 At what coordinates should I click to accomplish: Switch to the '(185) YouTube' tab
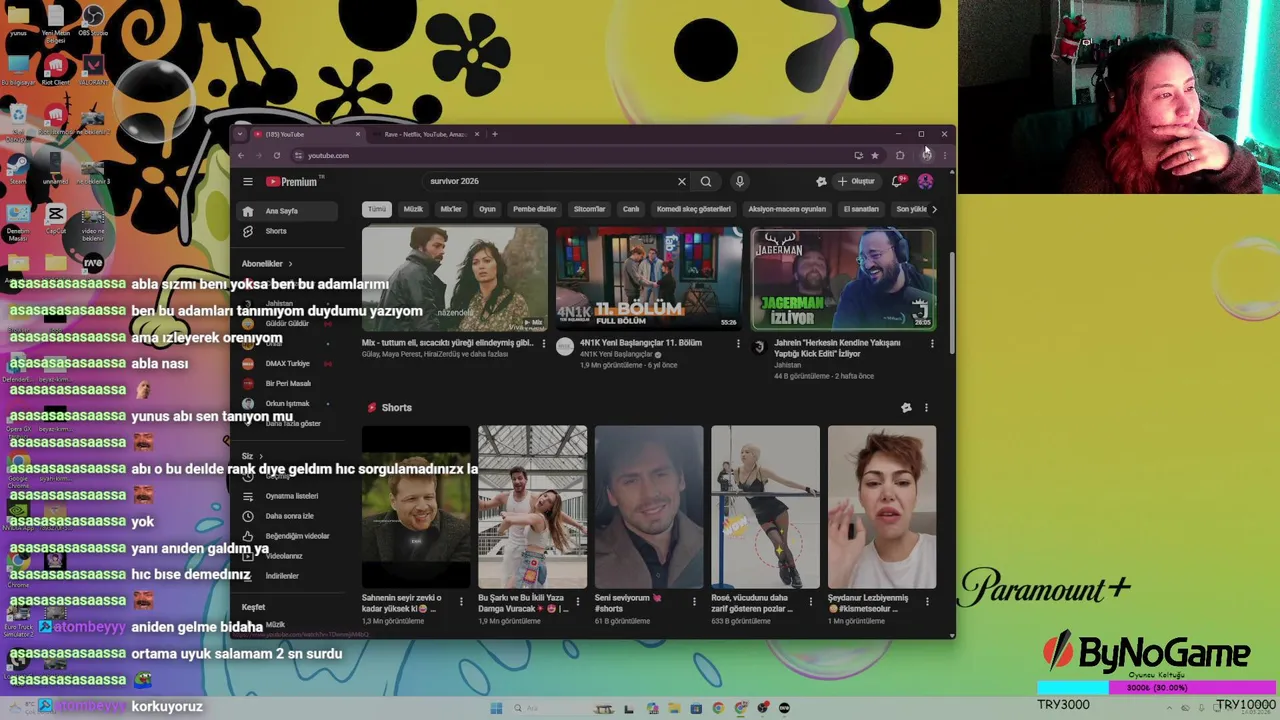[306, 134]
